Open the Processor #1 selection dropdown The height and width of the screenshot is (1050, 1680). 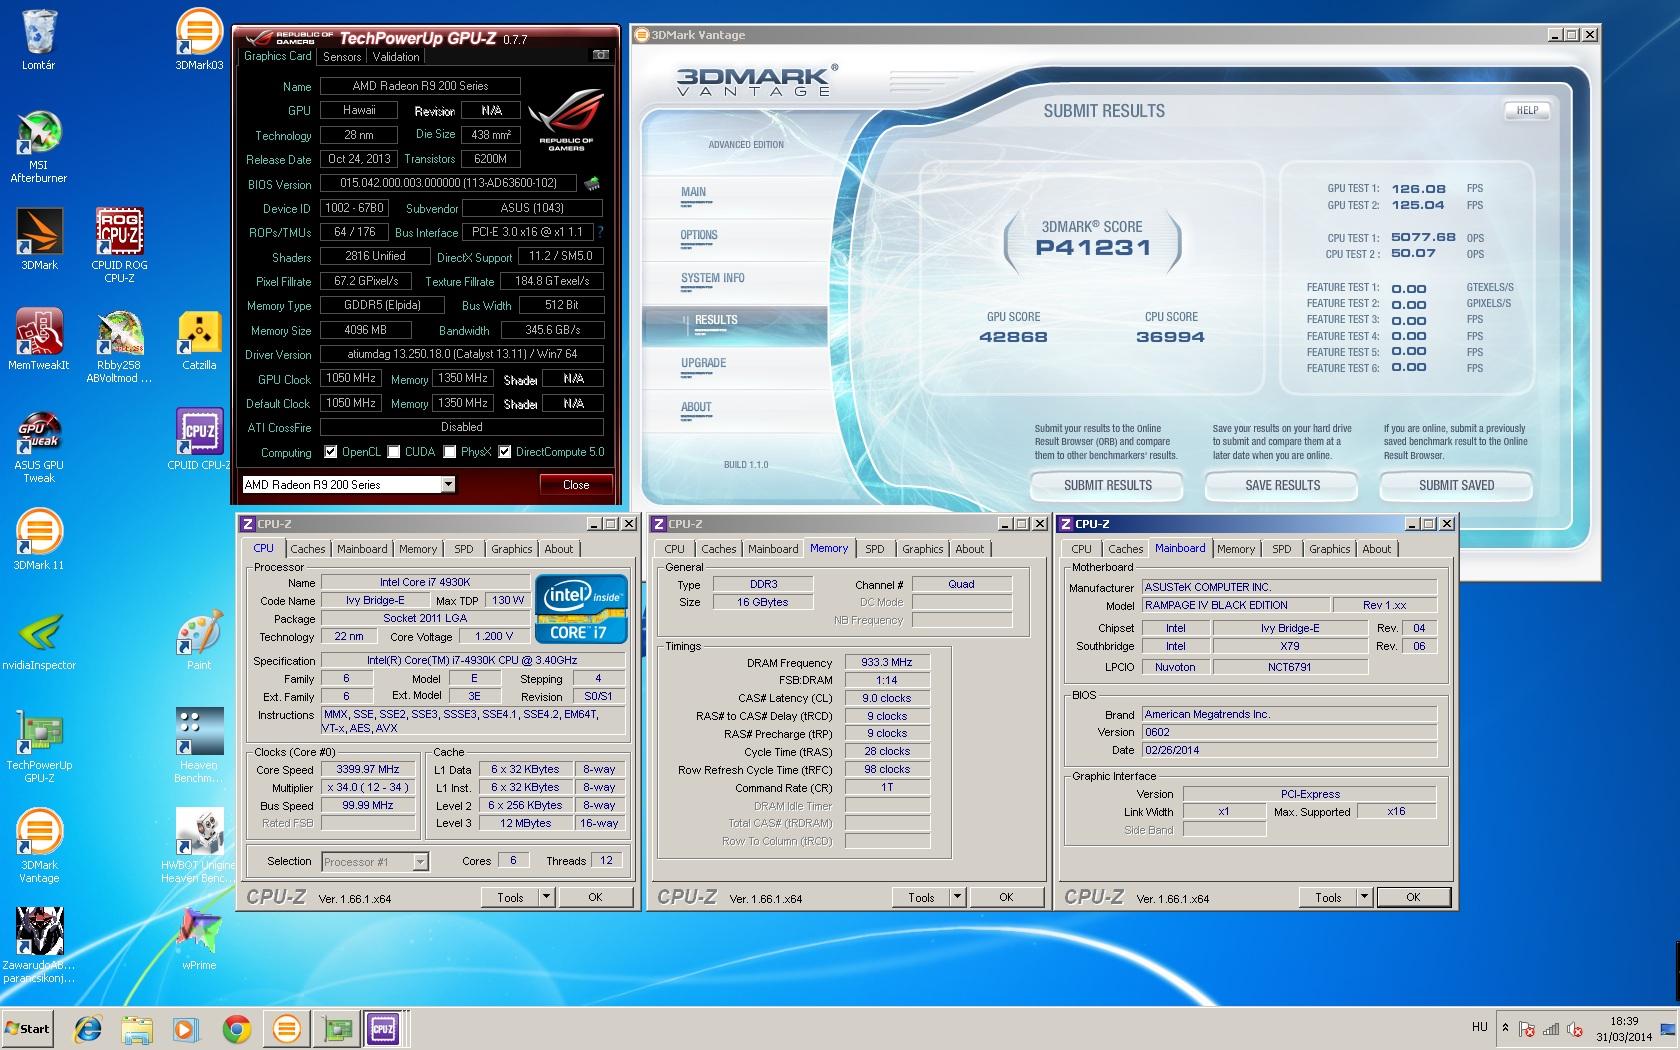pyautogui.click(x=375, y=861)
